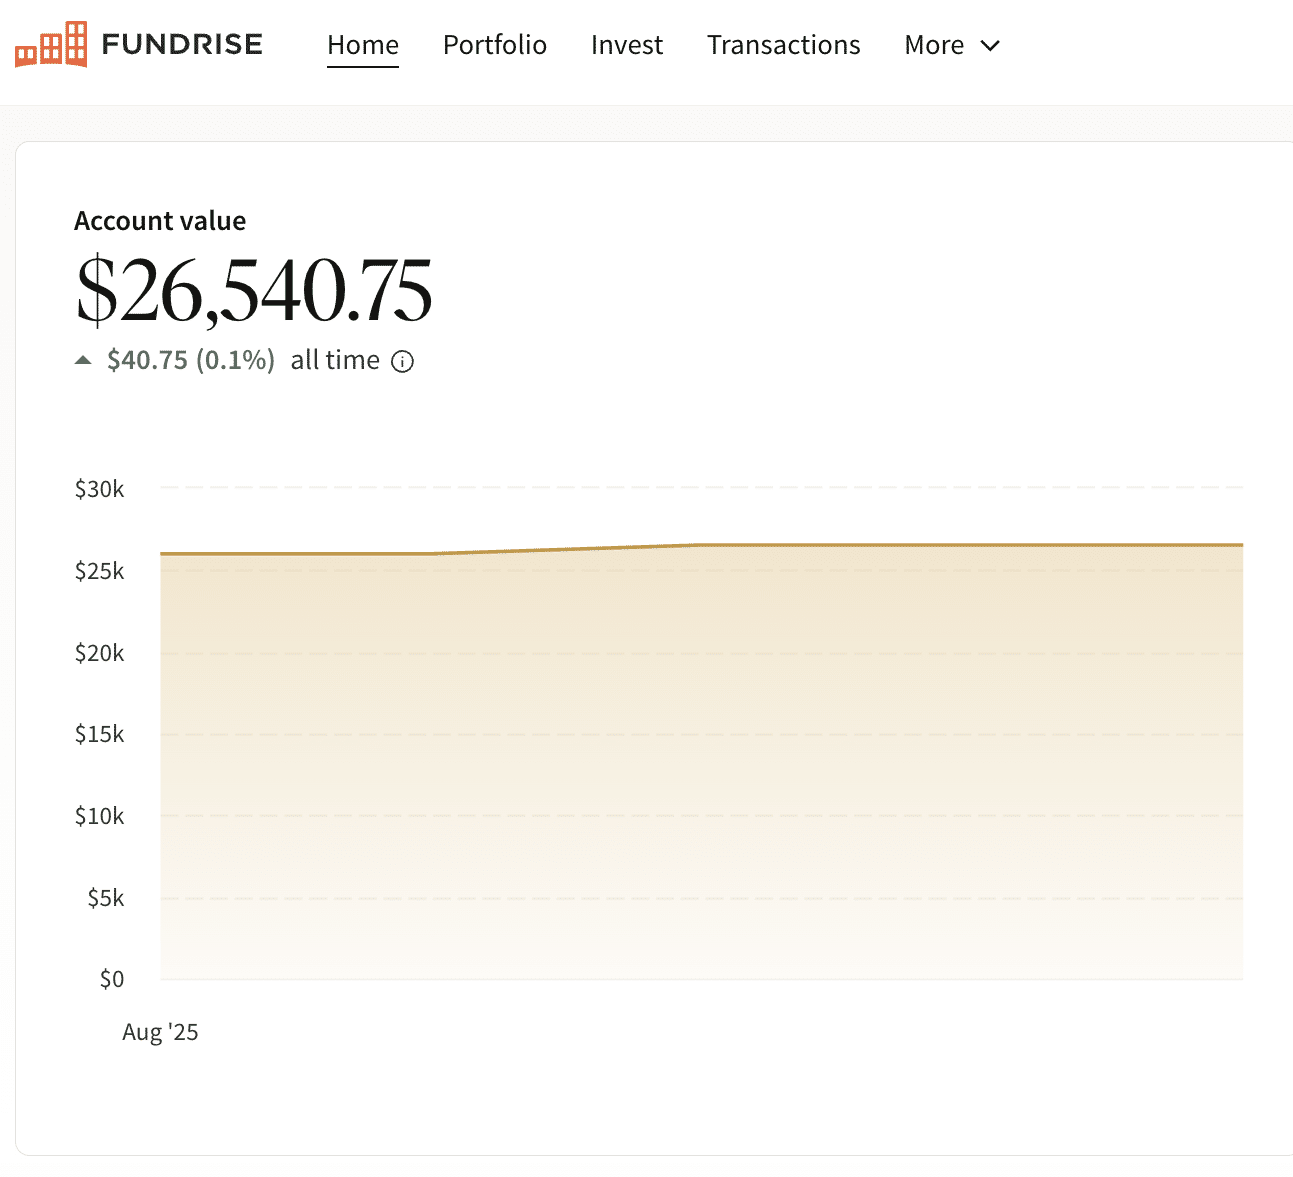Image resolution: width=1293 pixels, height=1177 pixels.
Task: Click the all time period label
Action: [x=335, y=361]
